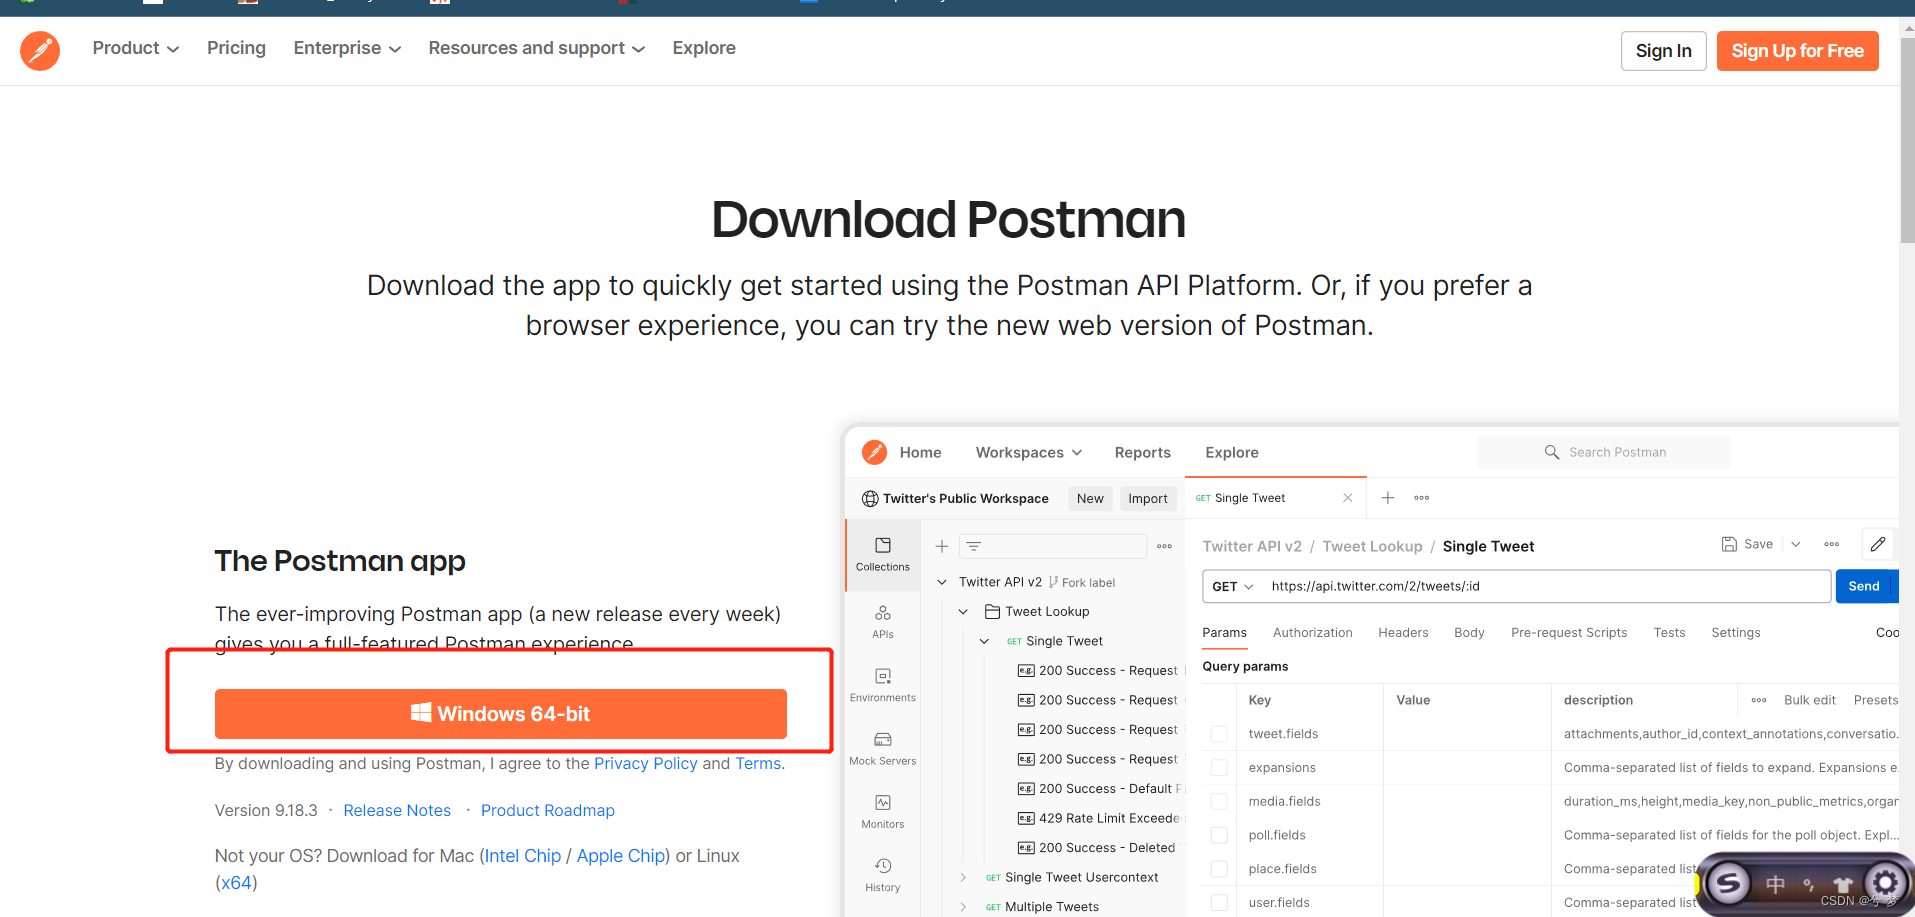Expand the Workspaces dropdown
The width and height of the screenshot is (1915, 917).
coord(1029,452)
